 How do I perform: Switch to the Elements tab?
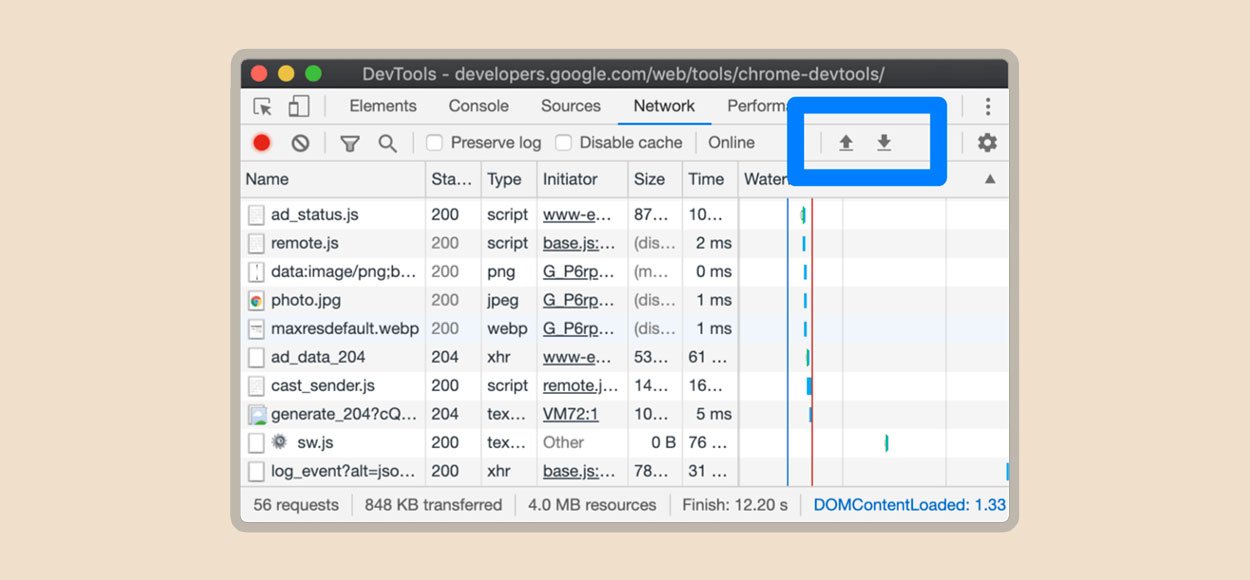click(383, 106)
